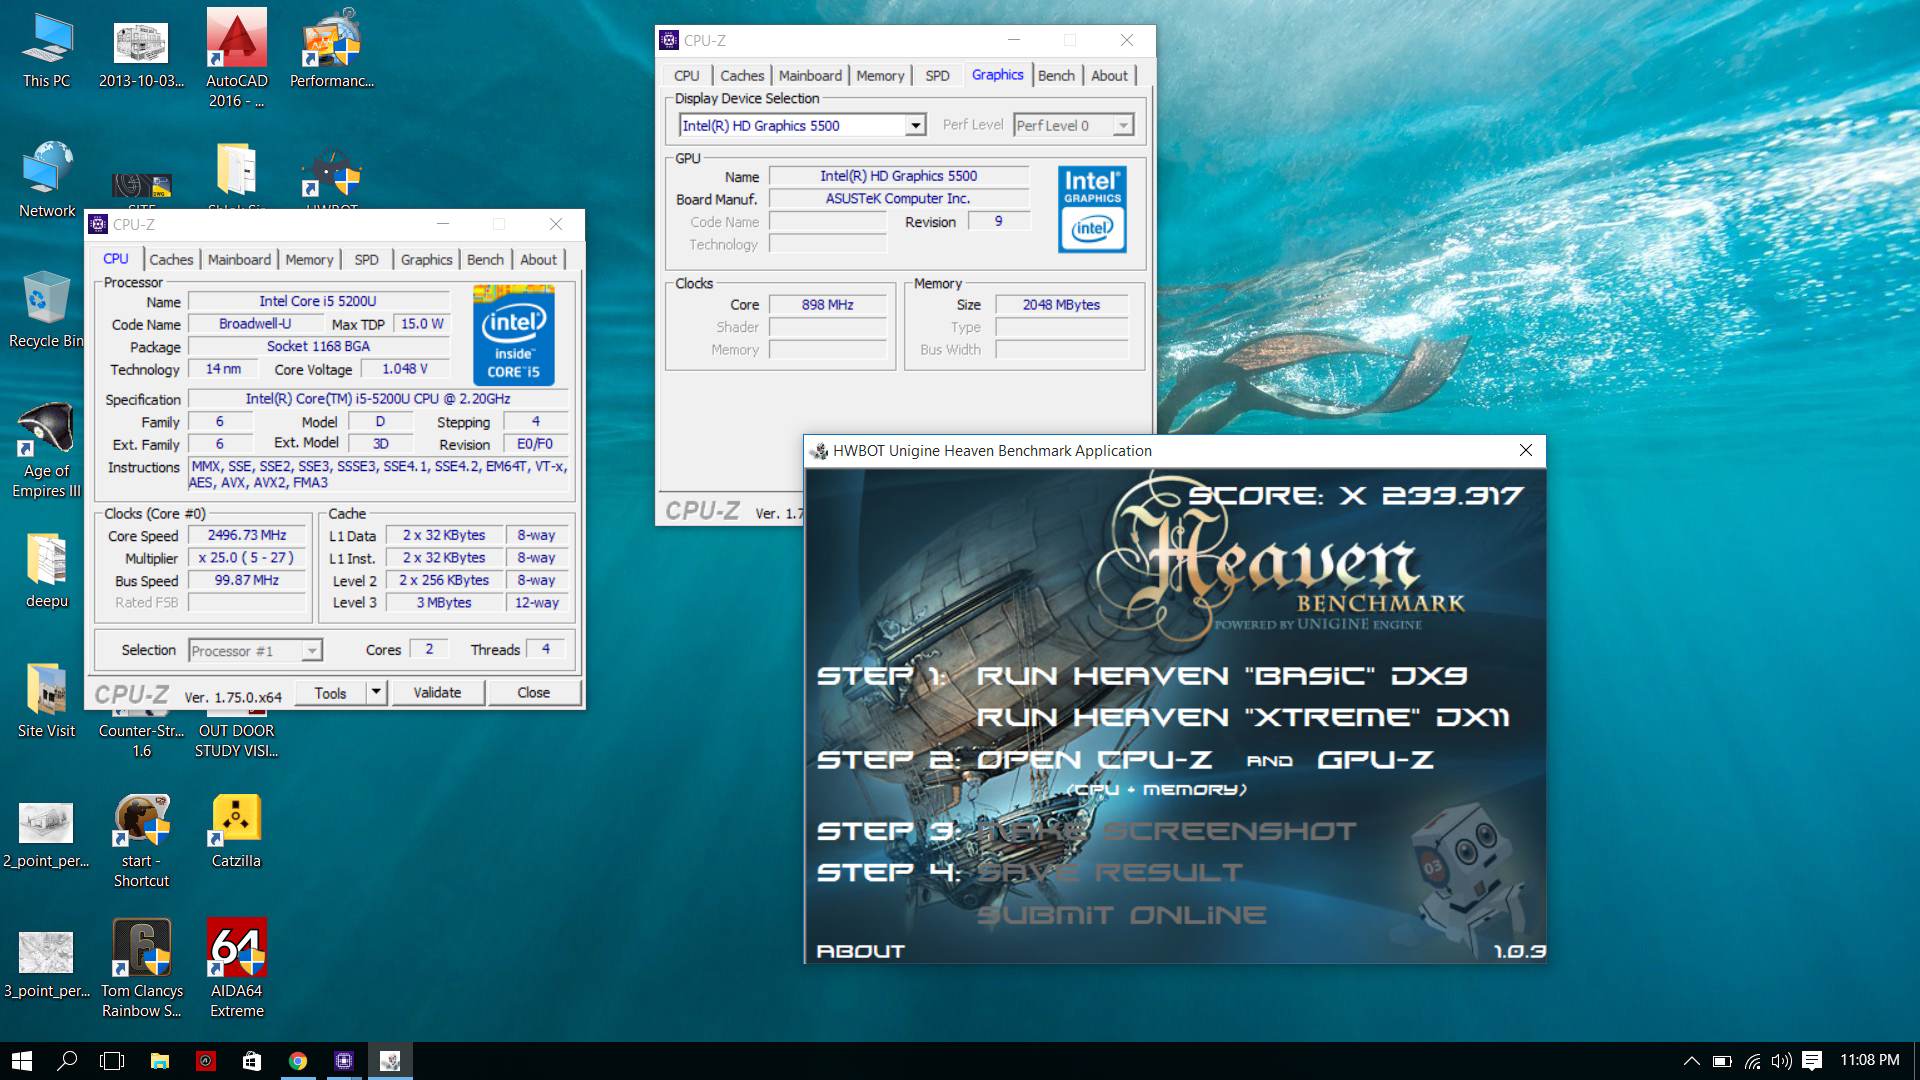
Task: Open SPD tab in front CPU-Z
Action: [366, 260]
